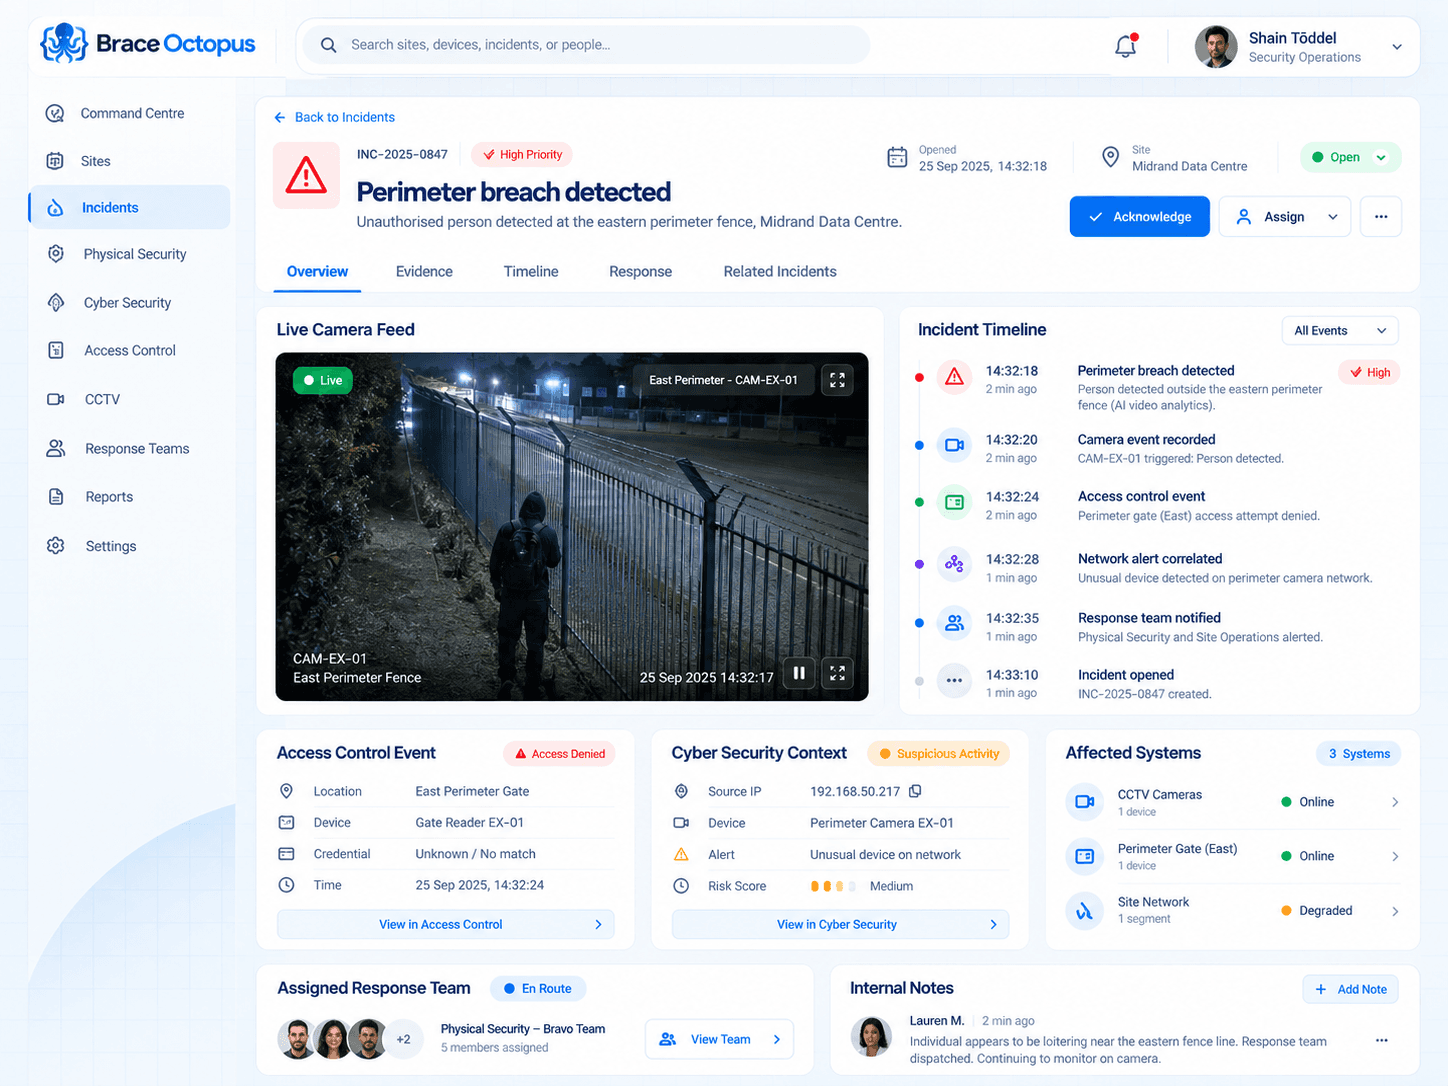
Task: Click the Incident opened ellipsis timeline icon
Action: (954, 681)
